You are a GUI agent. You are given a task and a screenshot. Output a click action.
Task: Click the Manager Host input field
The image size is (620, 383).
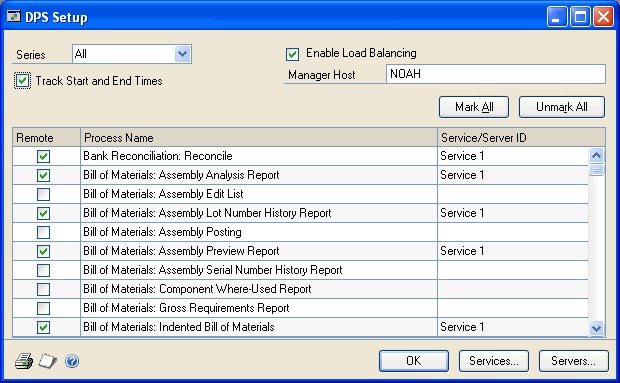pyautogui.click(x=495, y=74)
